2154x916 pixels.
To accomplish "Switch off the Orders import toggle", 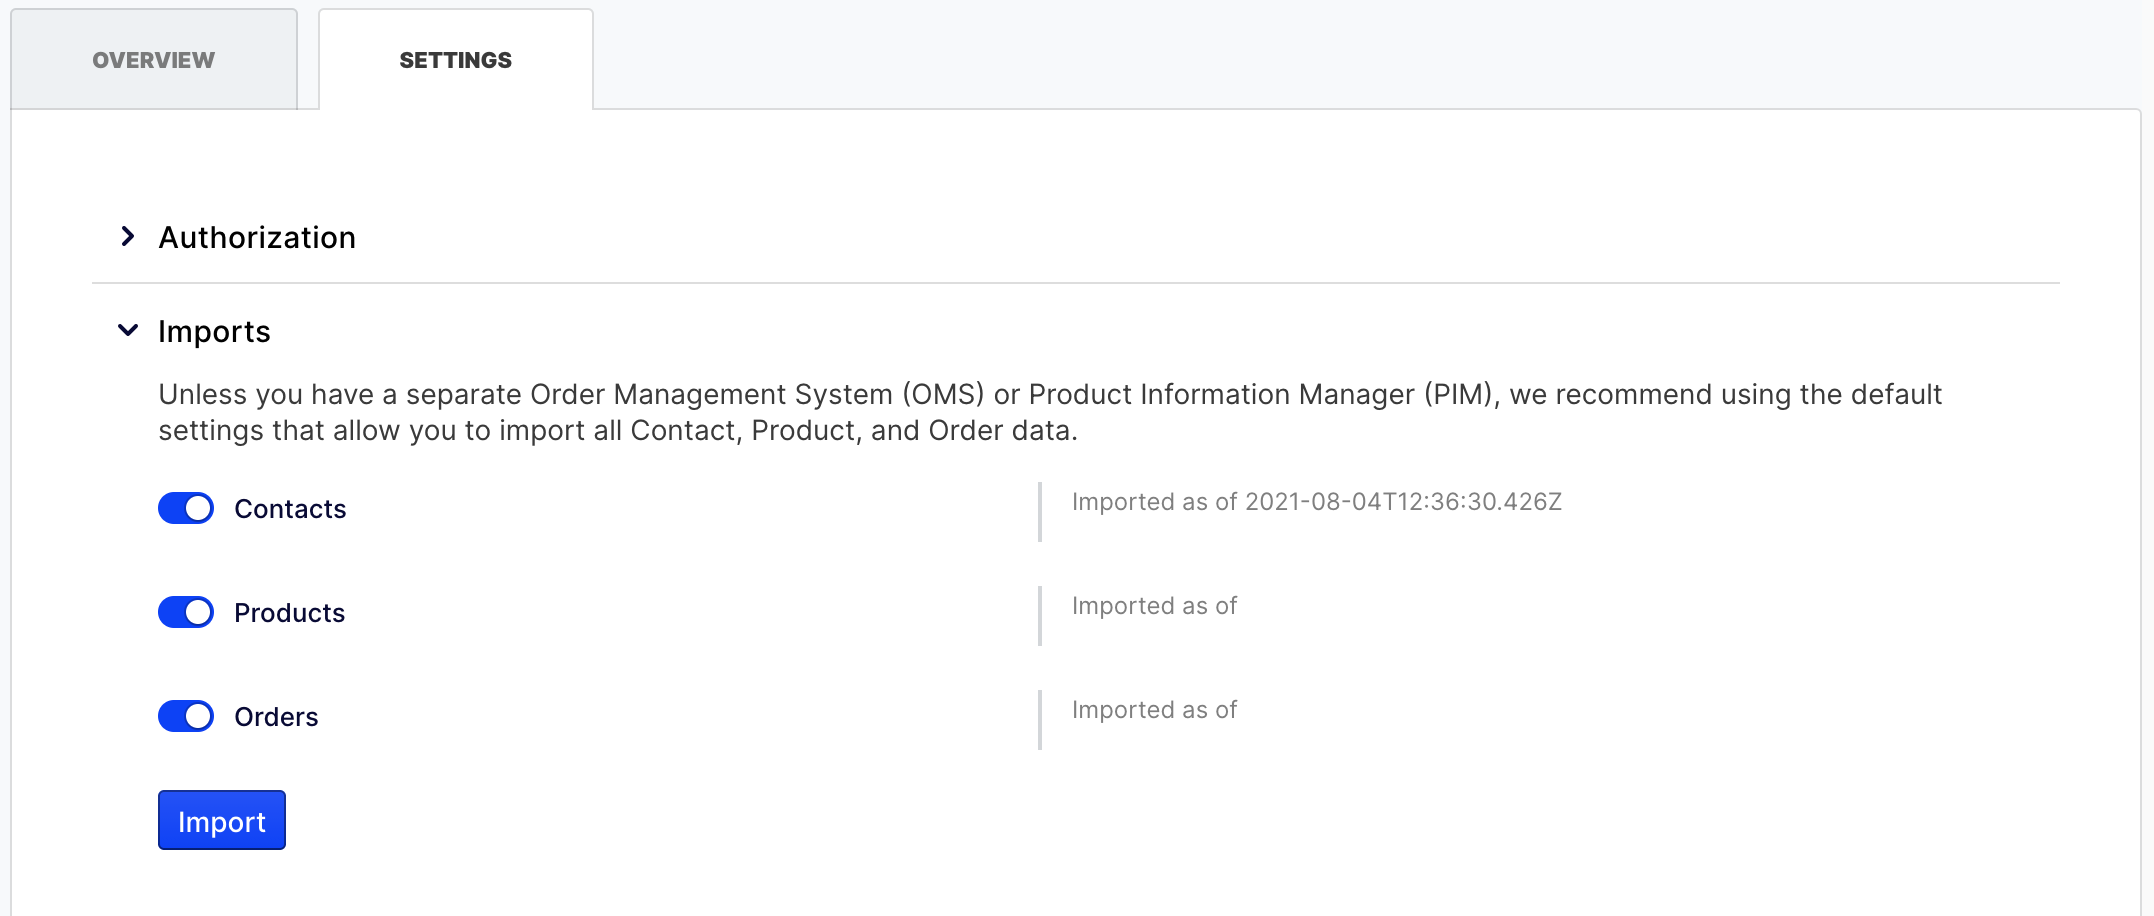I will point(186,717).
